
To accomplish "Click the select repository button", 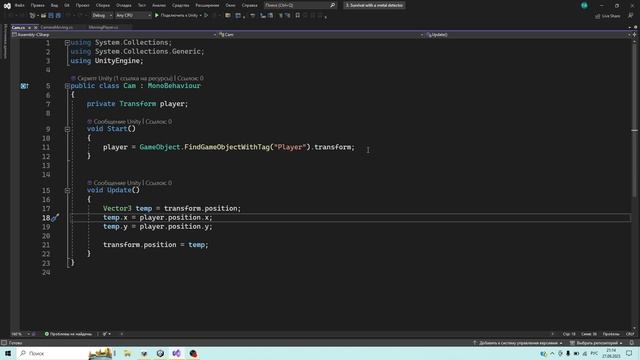I will point(596,343).
